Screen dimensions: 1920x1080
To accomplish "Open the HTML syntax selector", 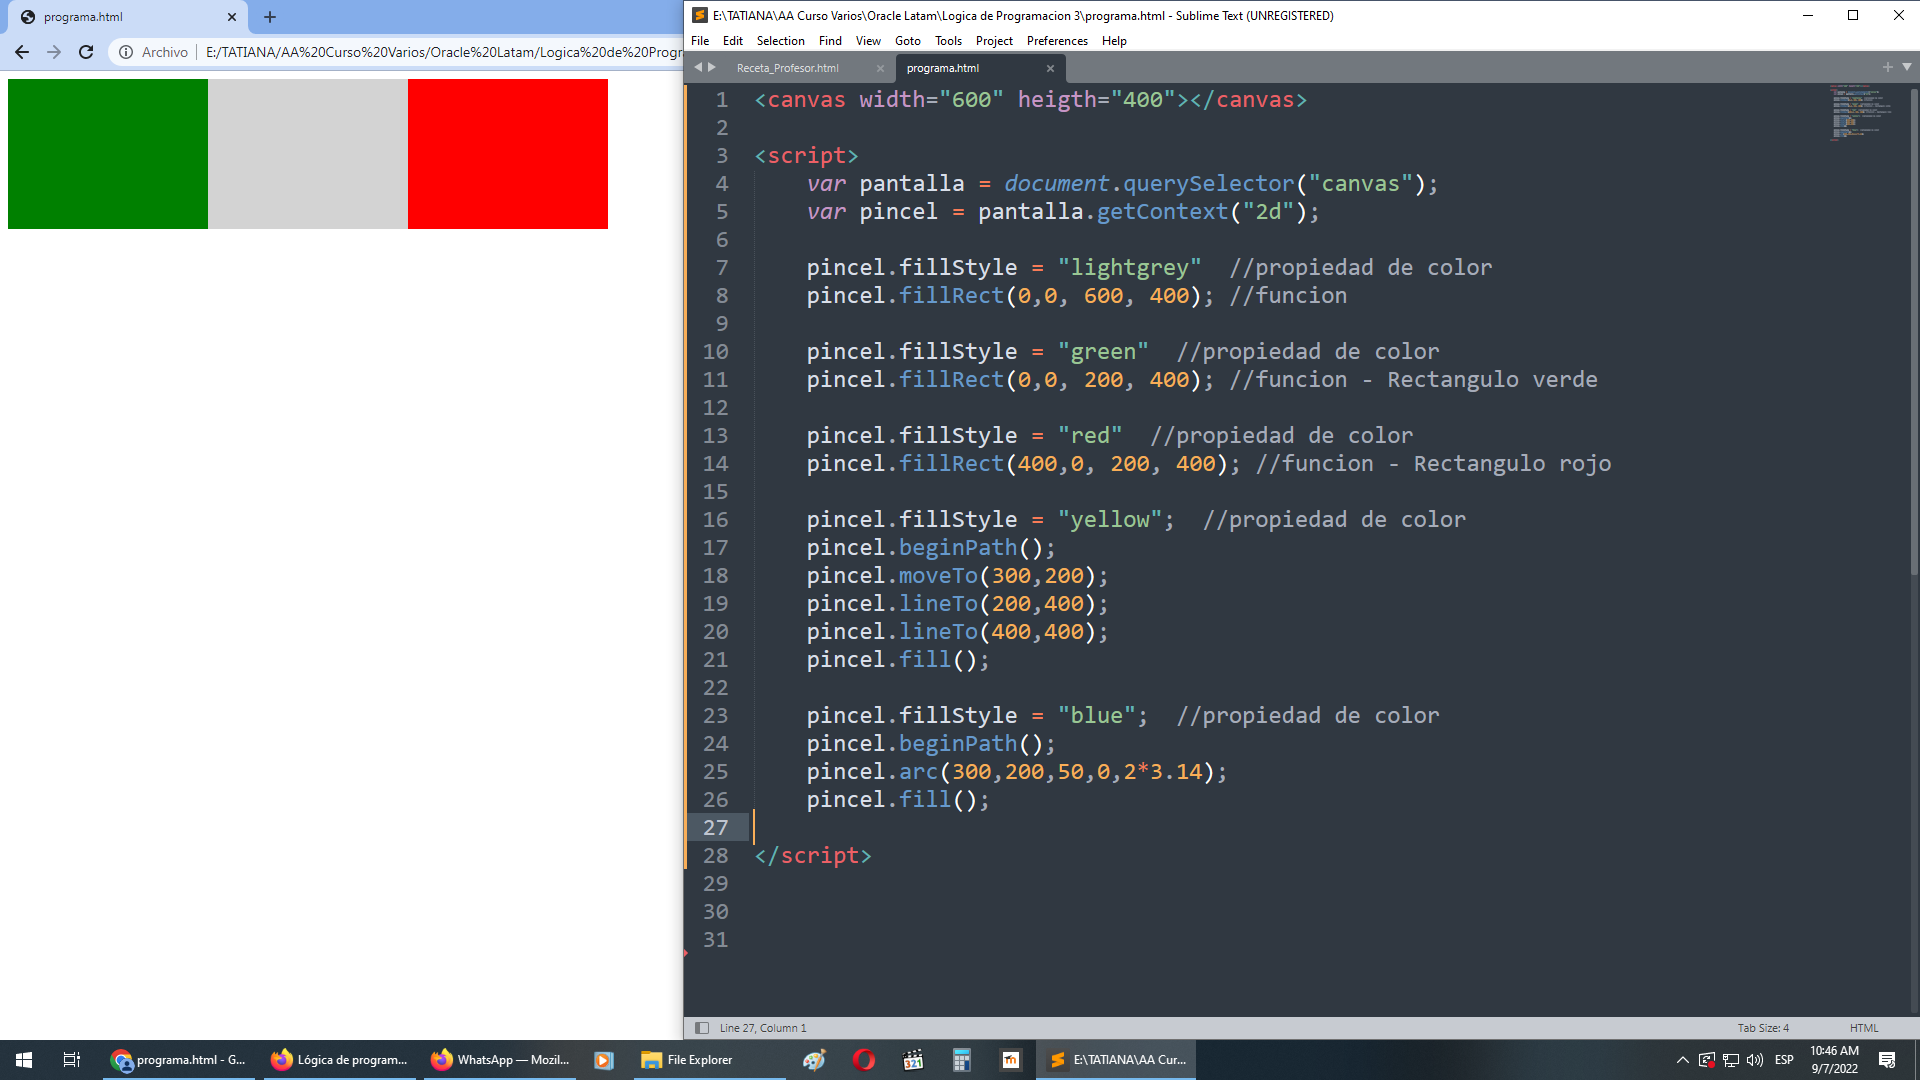I will tap(1864, 1028).
